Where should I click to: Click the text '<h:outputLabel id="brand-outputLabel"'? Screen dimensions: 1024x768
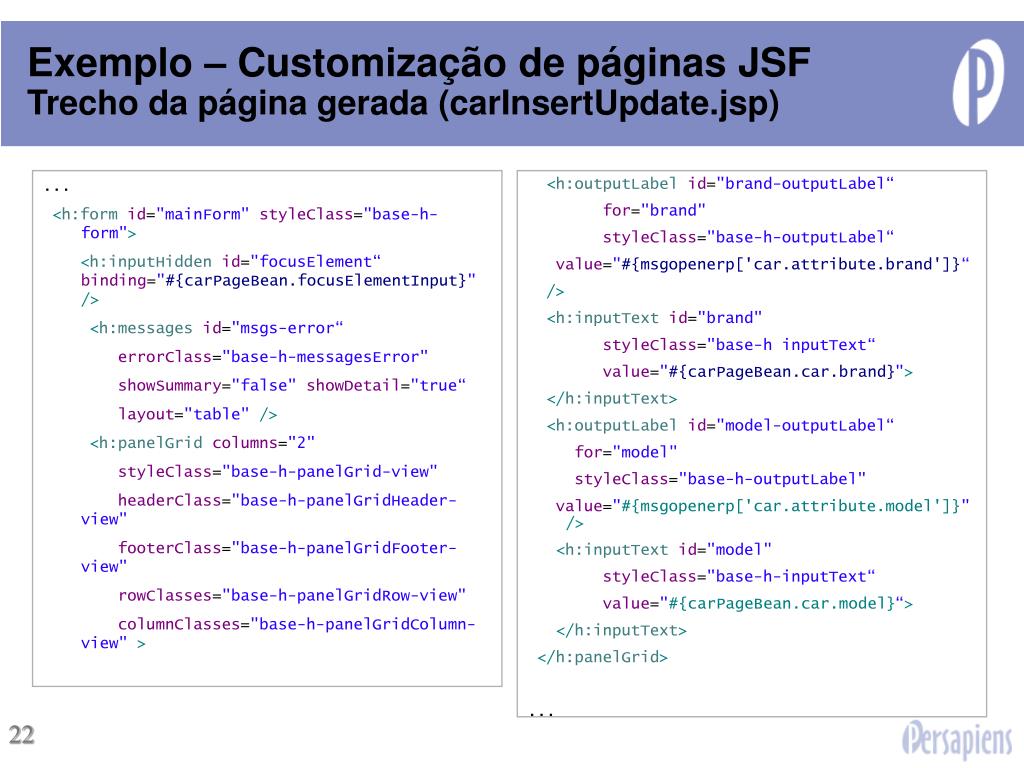pyautogui.click(x=720, y=184)
